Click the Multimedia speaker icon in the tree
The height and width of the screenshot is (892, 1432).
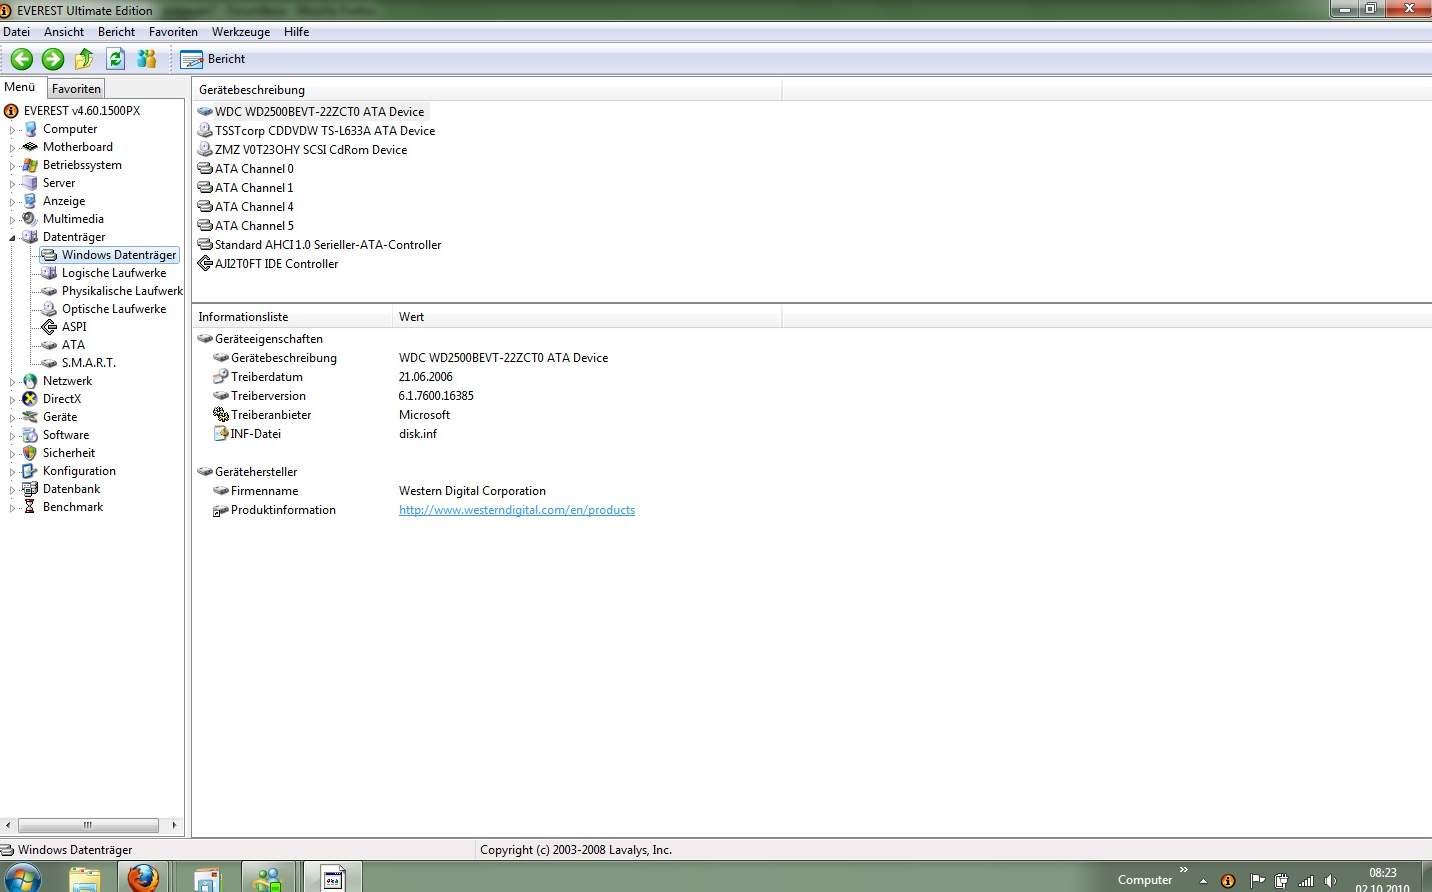click(x=30, y=219)
